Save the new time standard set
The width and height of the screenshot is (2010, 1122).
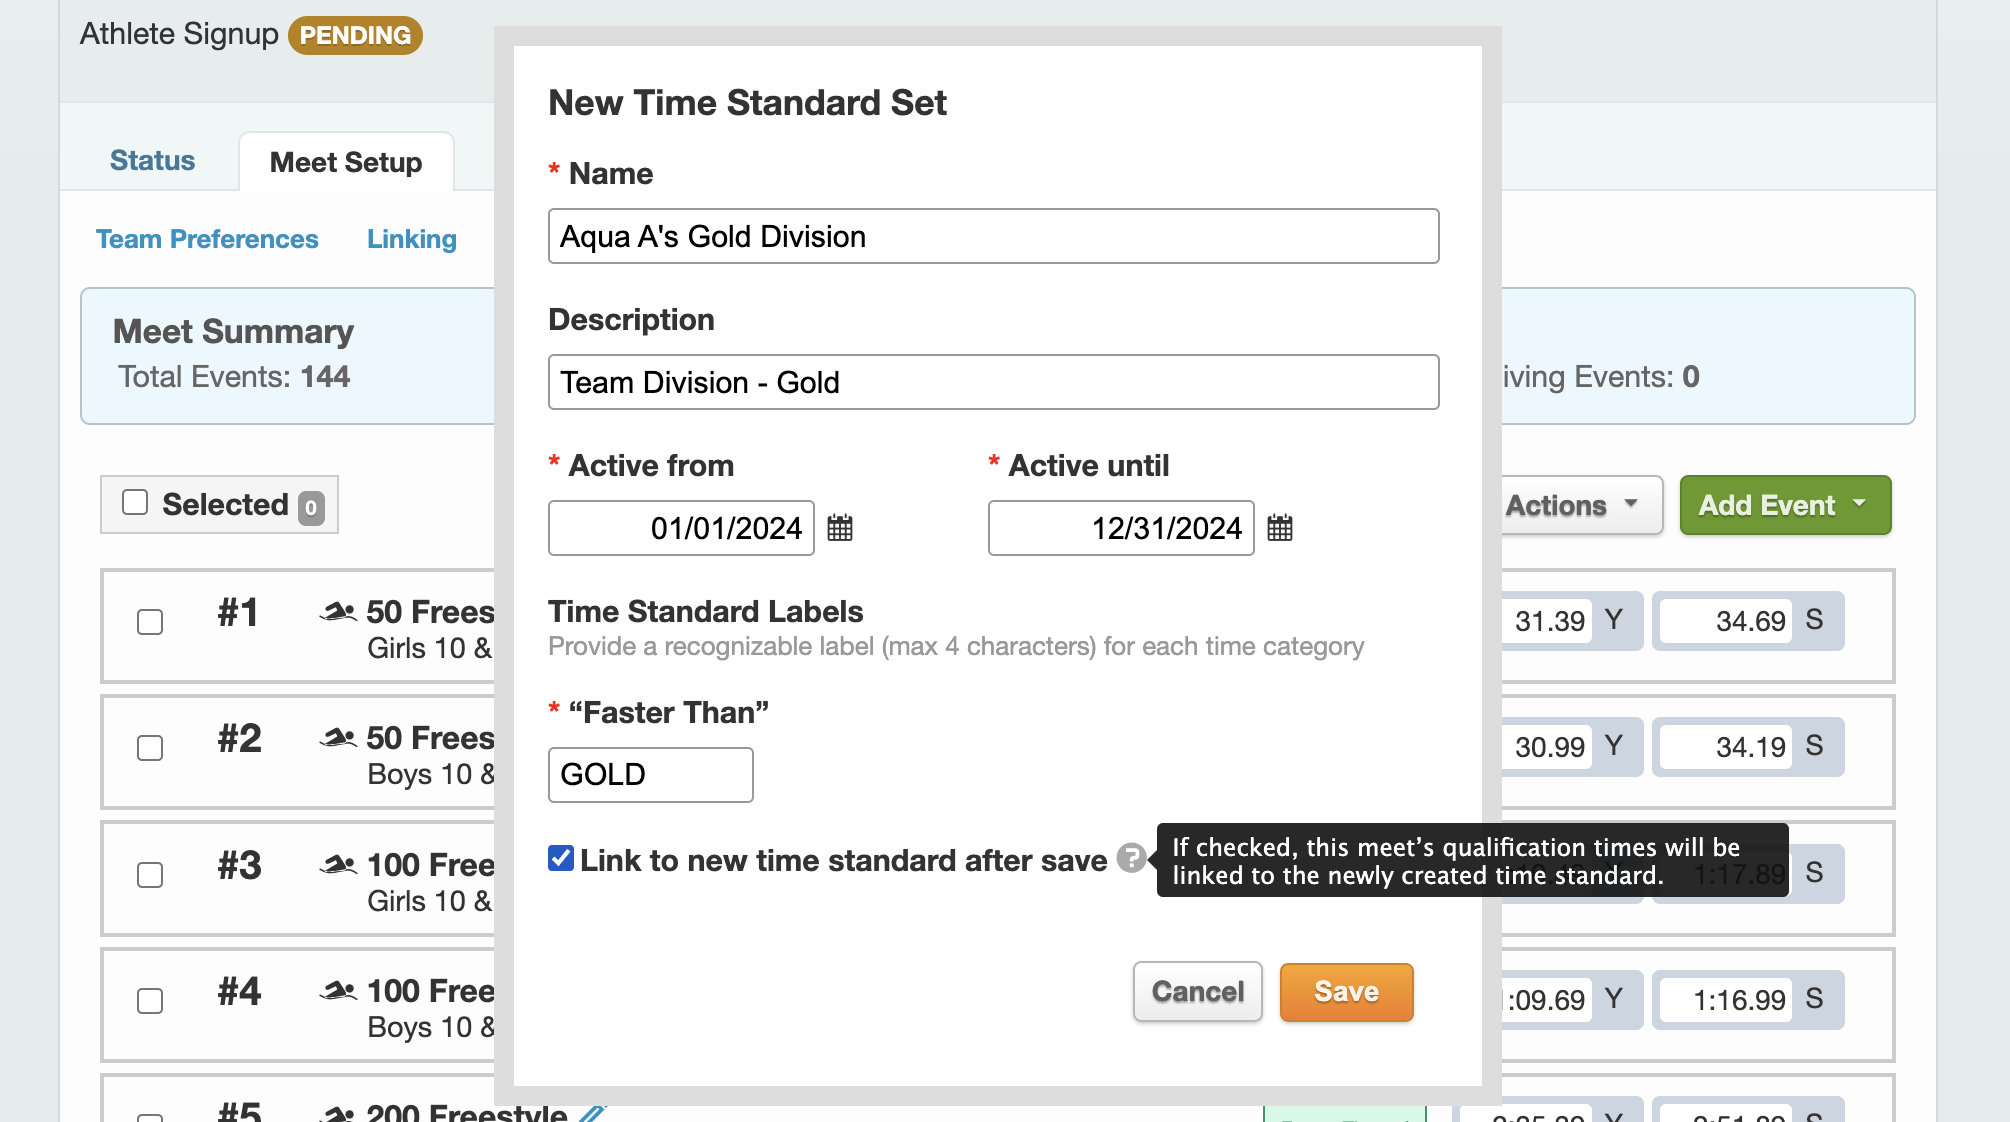click(x=1346, y=992)
